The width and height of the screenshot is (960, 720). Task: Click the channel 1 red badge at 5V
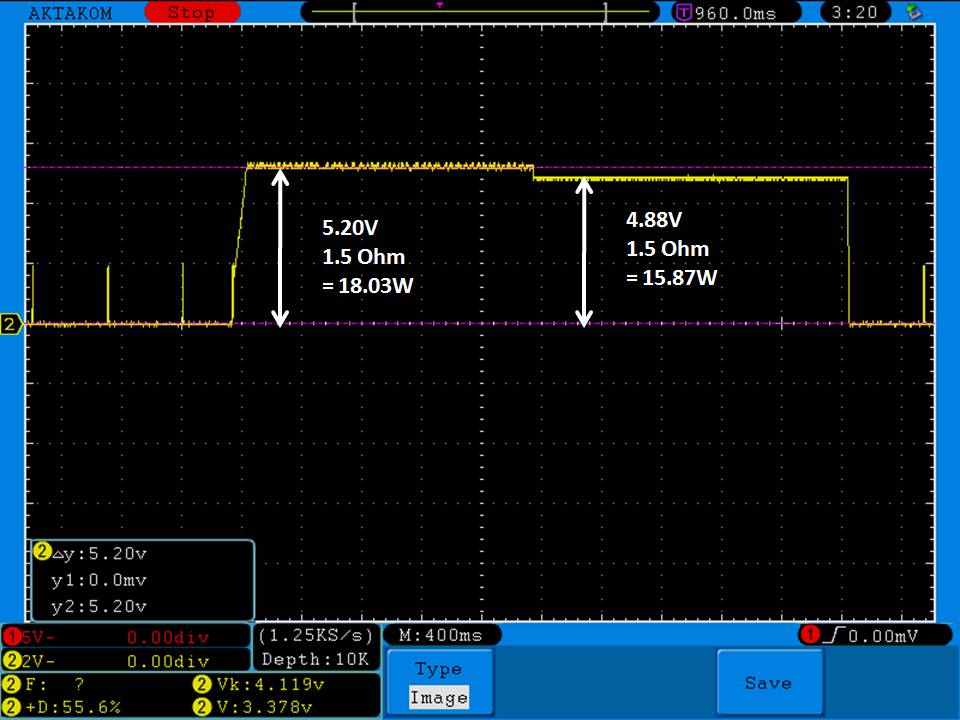tap(12, 636)
